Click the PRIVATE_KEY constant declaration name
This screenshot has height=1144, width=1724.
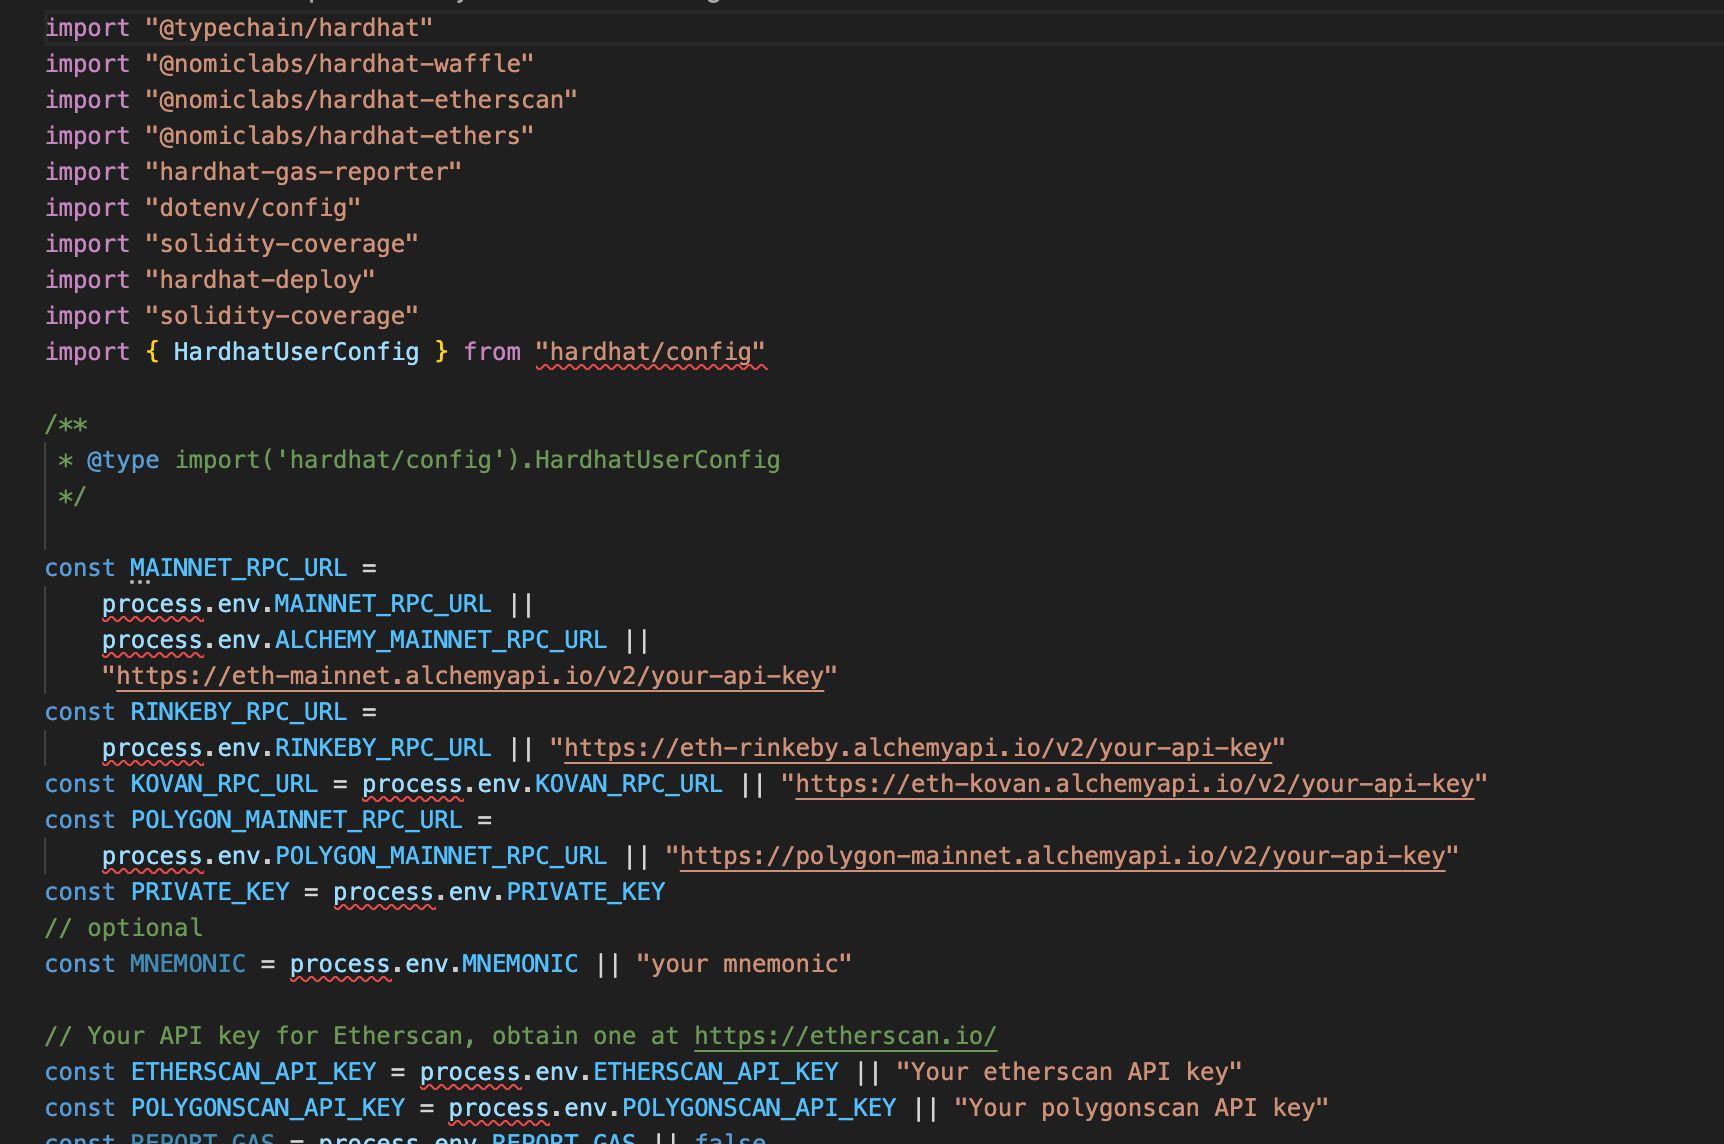click(210, 892)
